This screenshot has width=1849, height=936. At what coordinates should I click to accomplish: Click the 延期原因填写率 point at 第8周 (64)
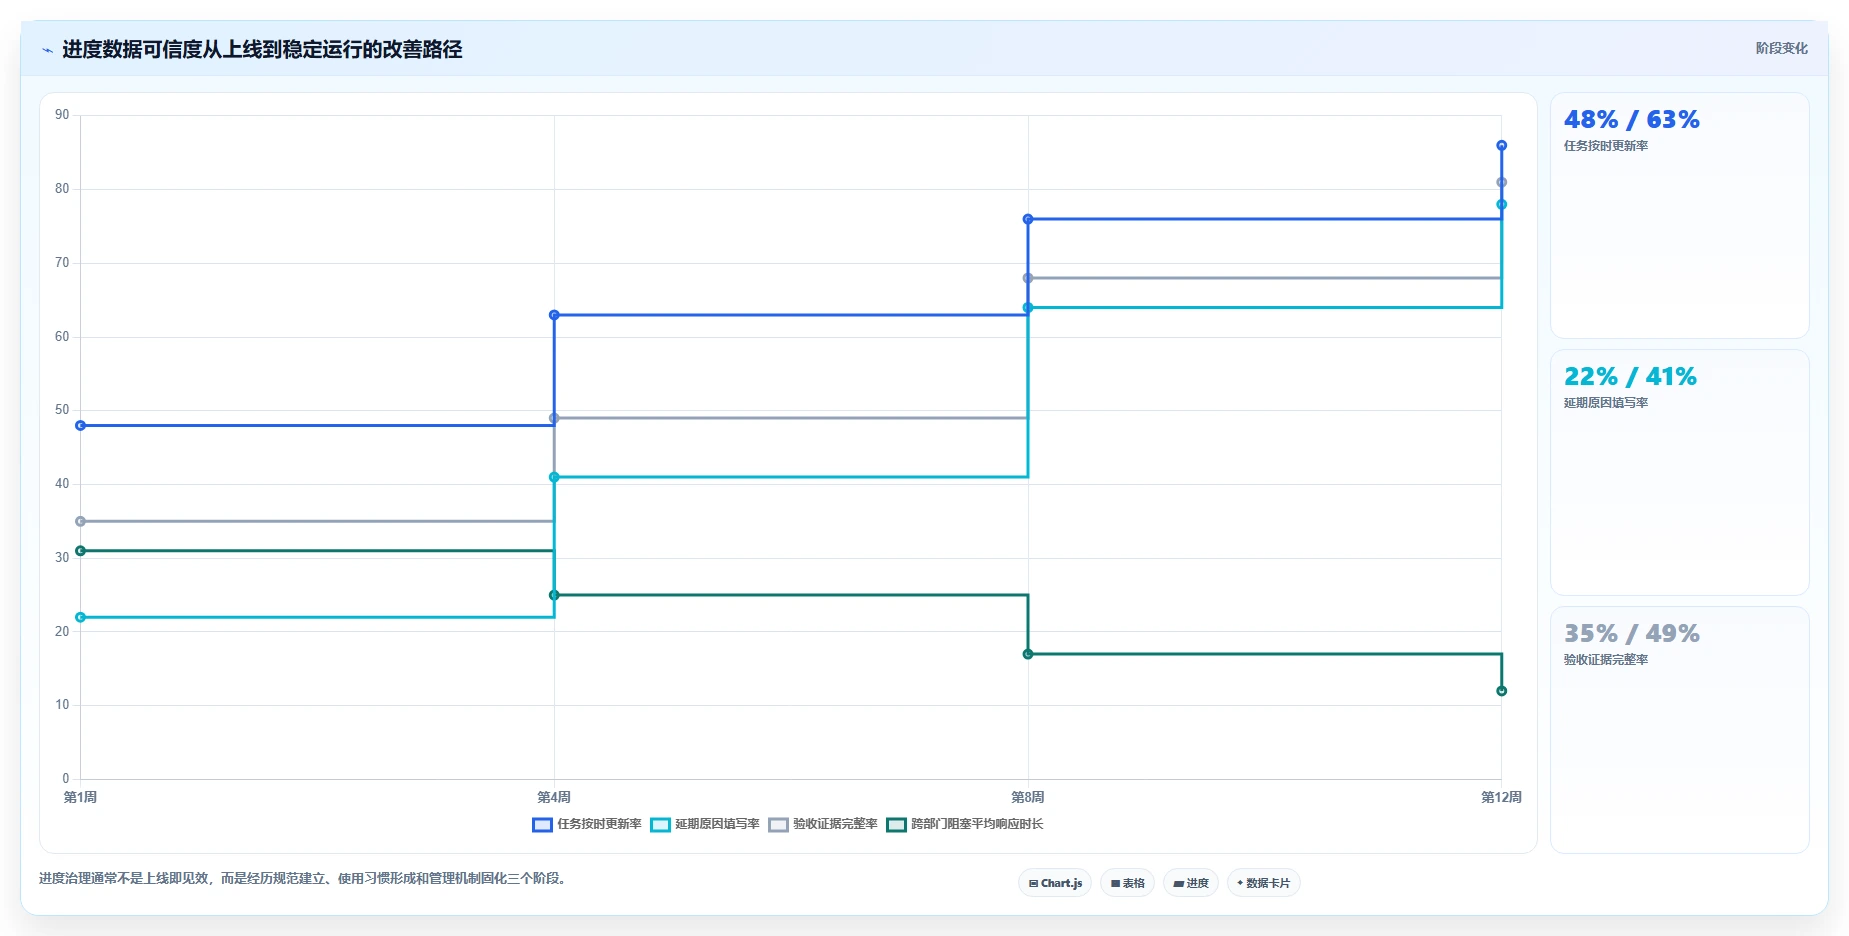1028,308
